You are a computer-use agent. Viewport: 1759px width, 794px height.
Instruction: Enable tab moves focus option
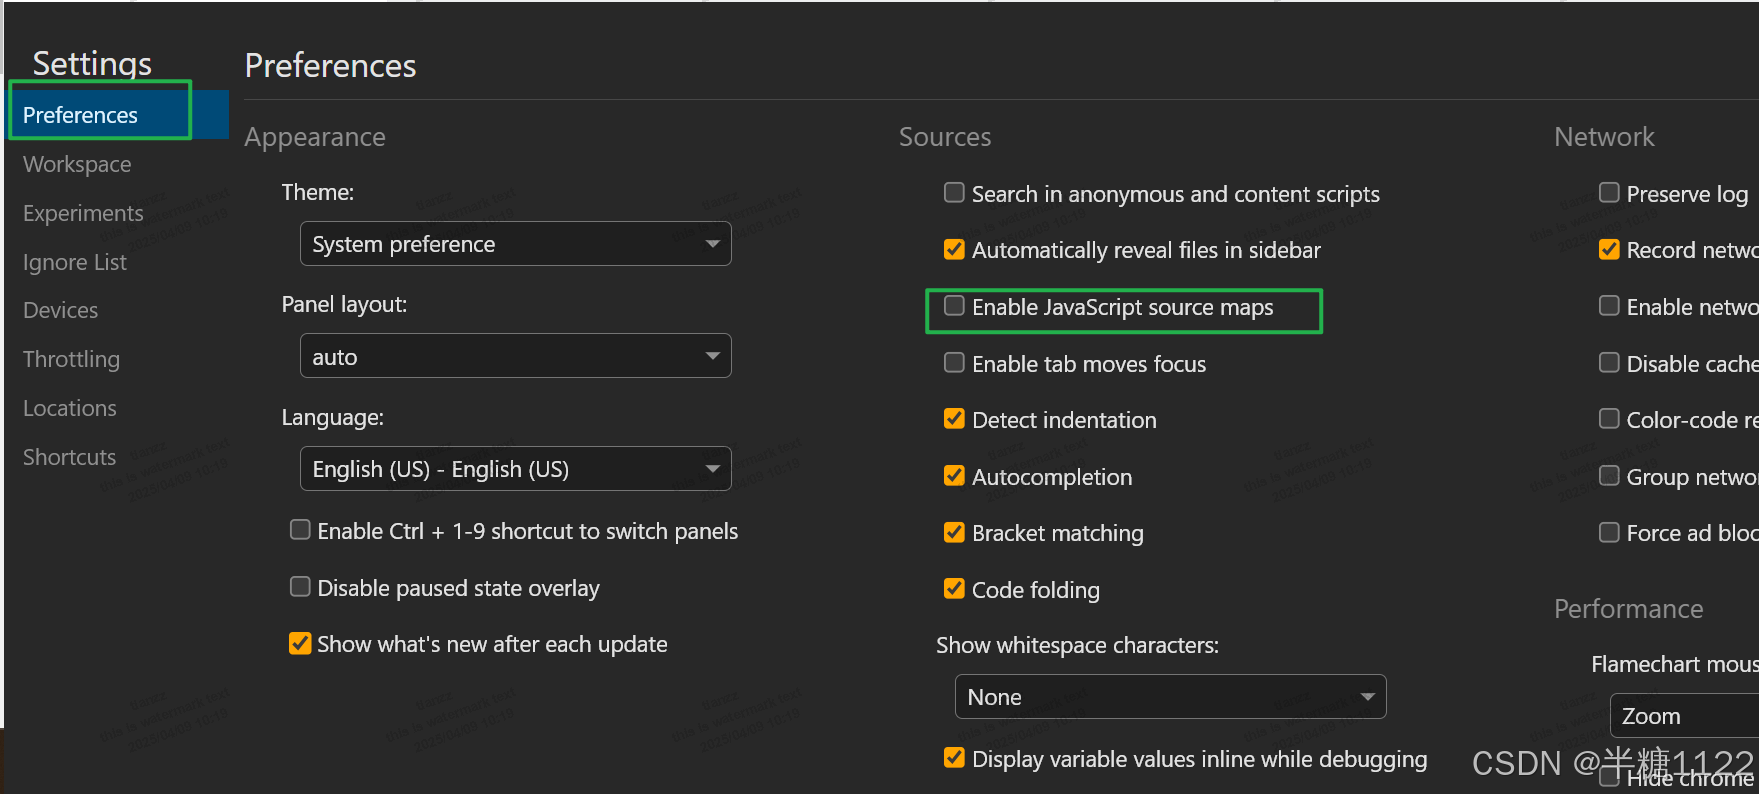(954, 363)
